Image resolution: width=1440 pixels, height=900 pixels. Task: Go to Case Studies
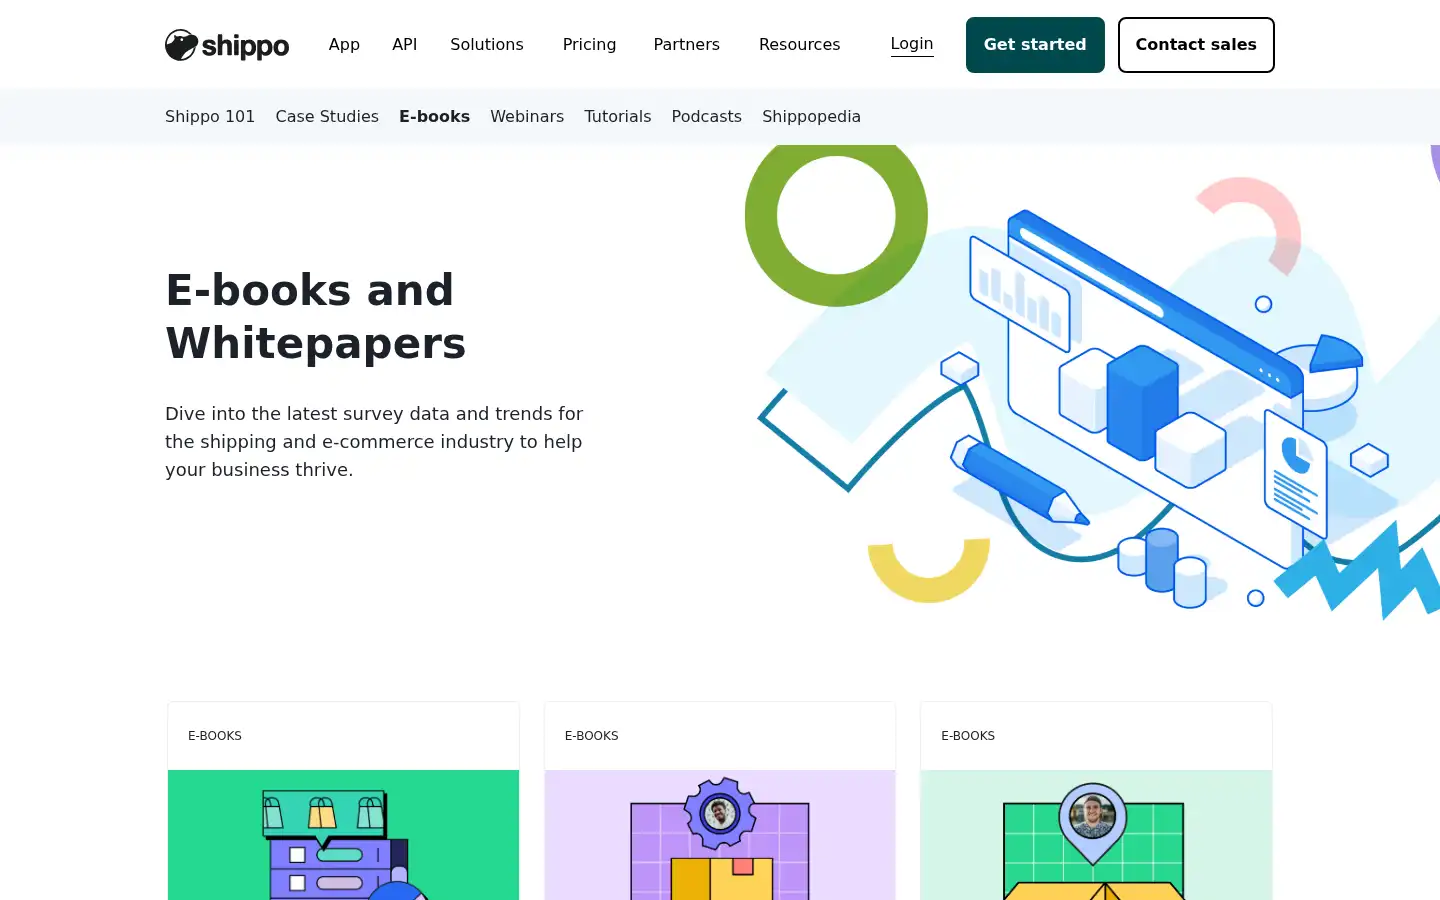pyautogui.click(x=327, y=116)
